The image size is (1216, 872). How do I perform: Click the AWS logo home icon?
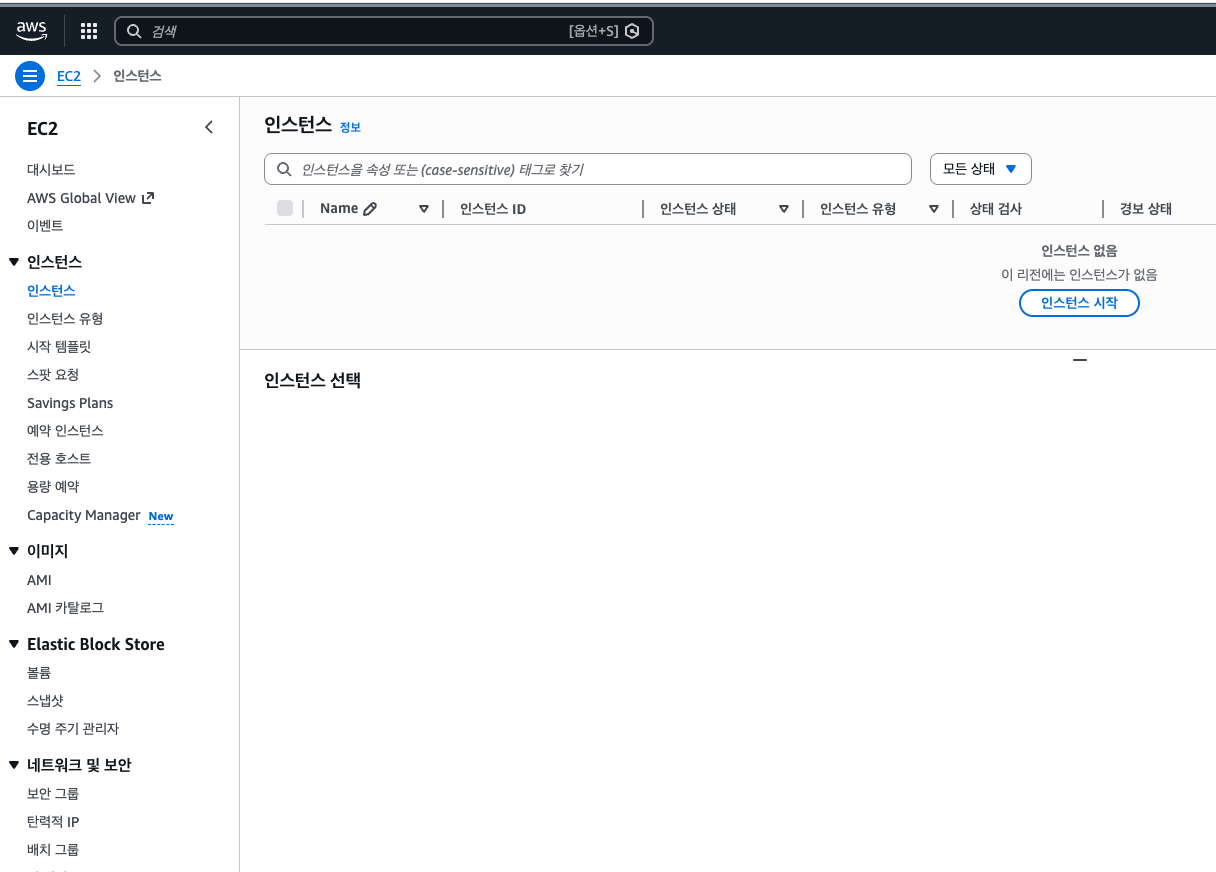[x=32, y=32]
